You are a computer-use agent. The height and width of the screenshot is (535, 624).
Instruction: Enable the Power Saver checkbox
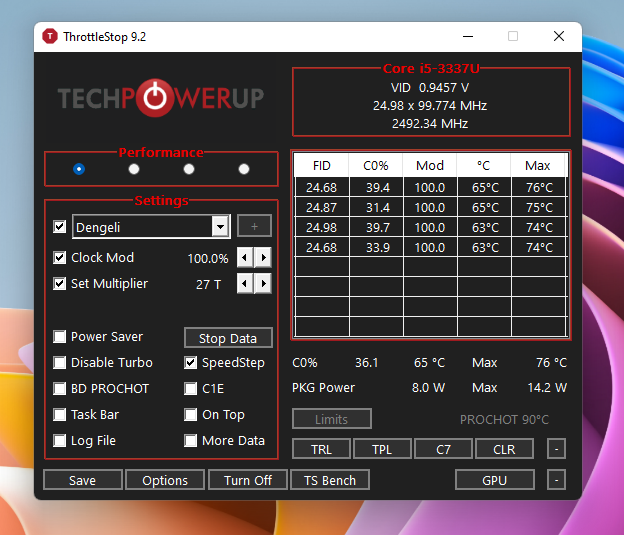click(x=60, y=337)
